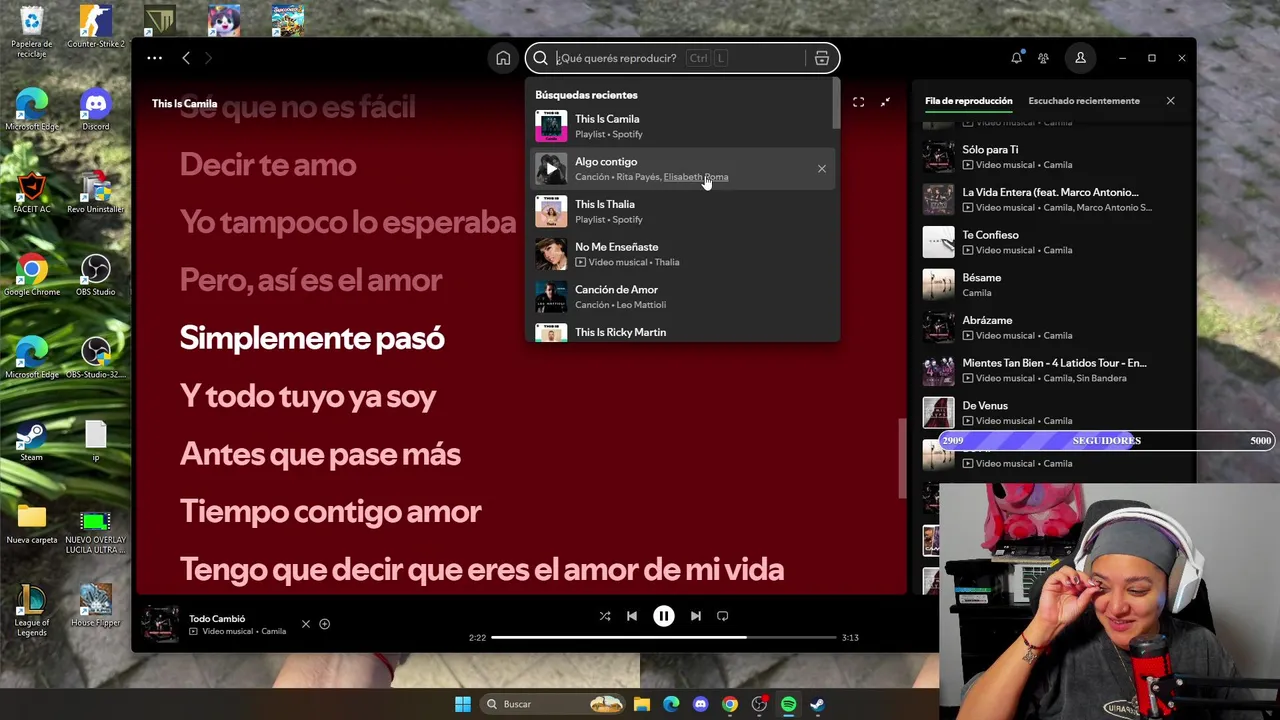Open Nueva carpeta folder on desktop
Screen dimensions: 1280x720
(x=32, y=524)
